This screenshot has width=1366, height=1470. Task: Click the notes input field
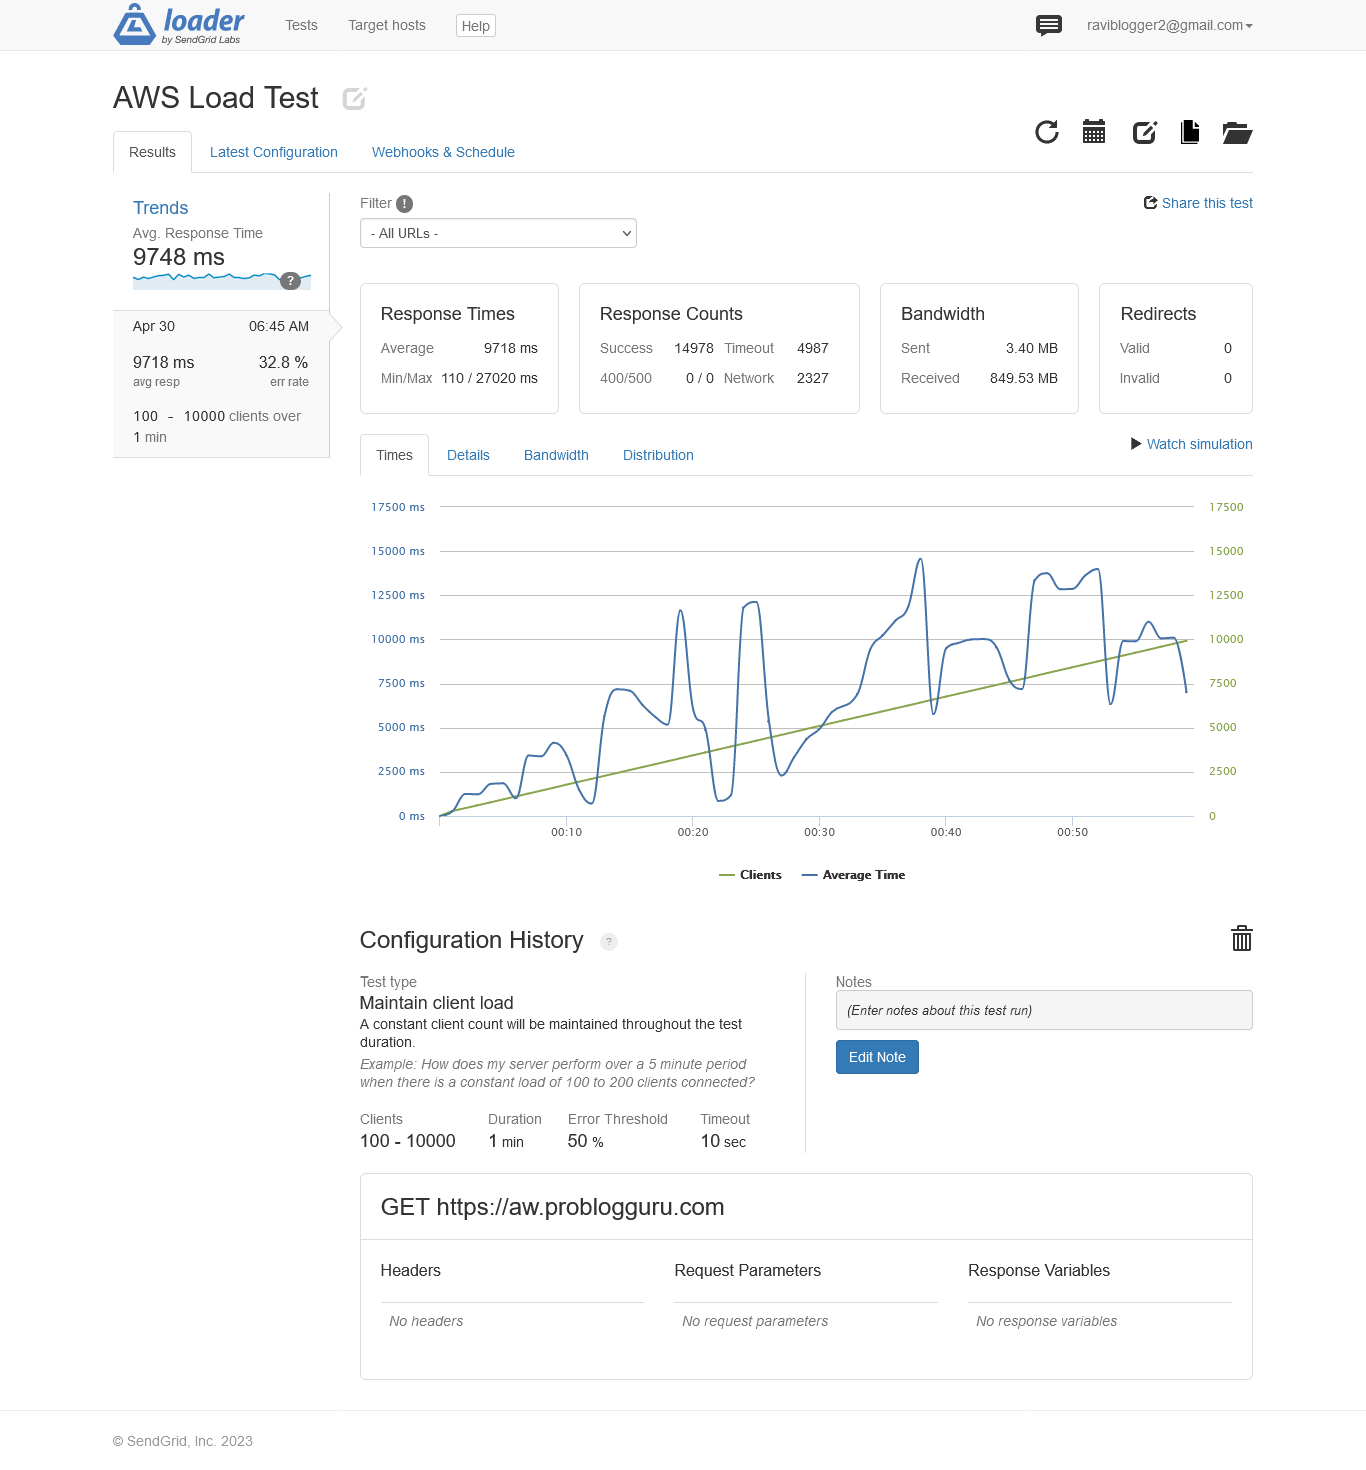(1043, 1010)
